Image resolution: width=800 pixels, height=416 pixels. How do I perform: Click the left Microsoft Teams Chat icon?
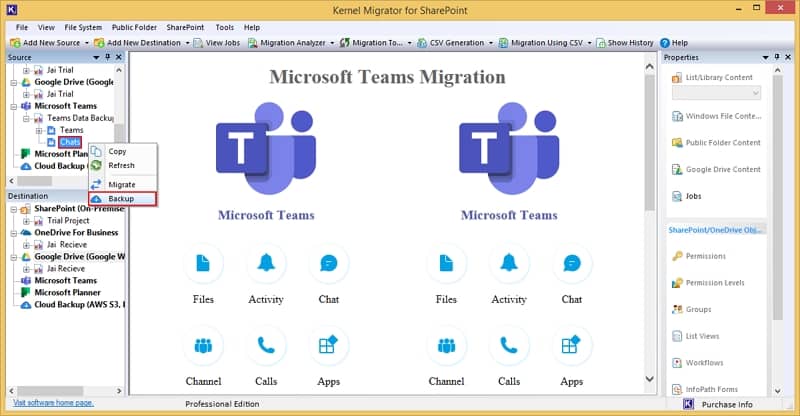[329, 263]
